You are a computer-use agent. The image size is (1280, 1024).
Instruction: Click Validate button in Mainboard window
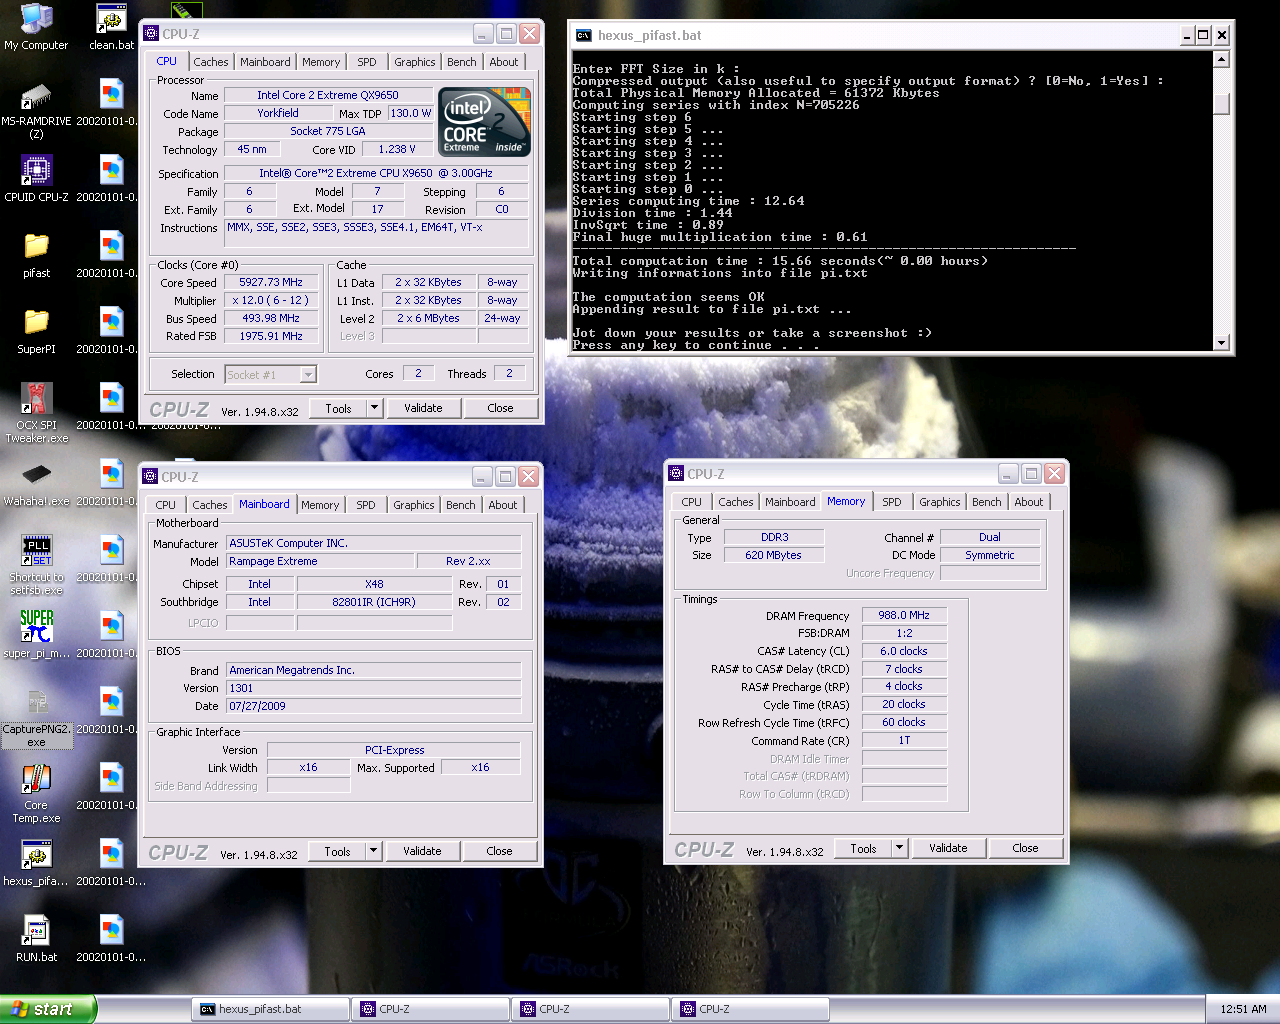pyautogui.click(x=422, y=851)
